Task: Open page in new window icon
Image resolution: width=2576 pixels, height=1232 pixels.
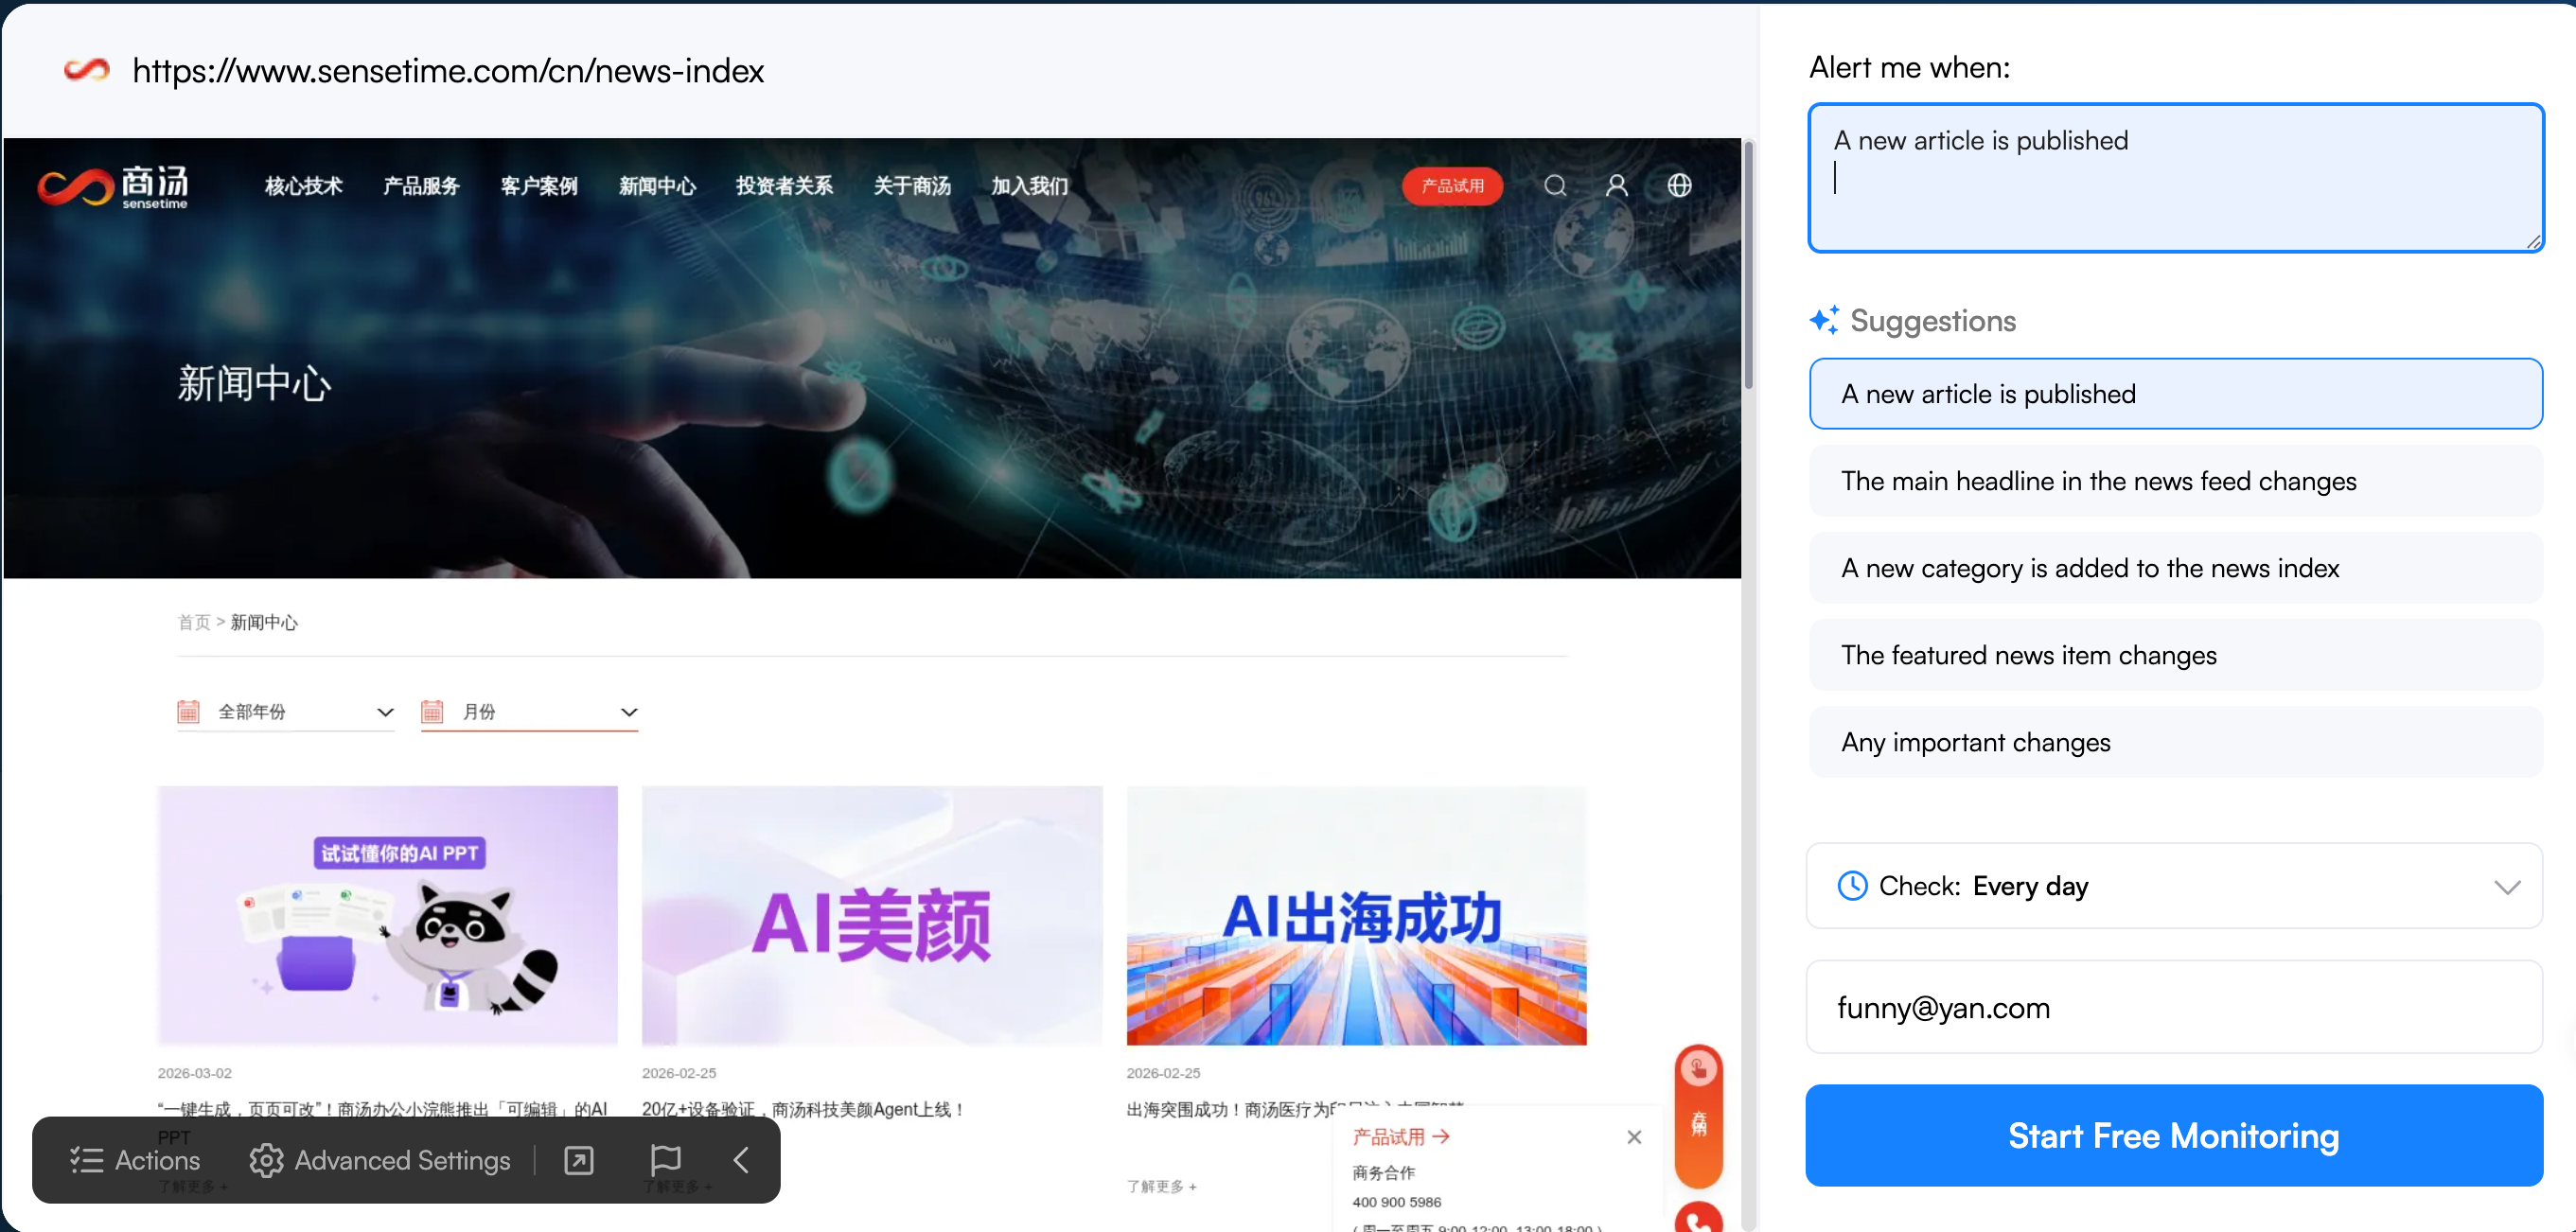Action: click(579, 1160)
